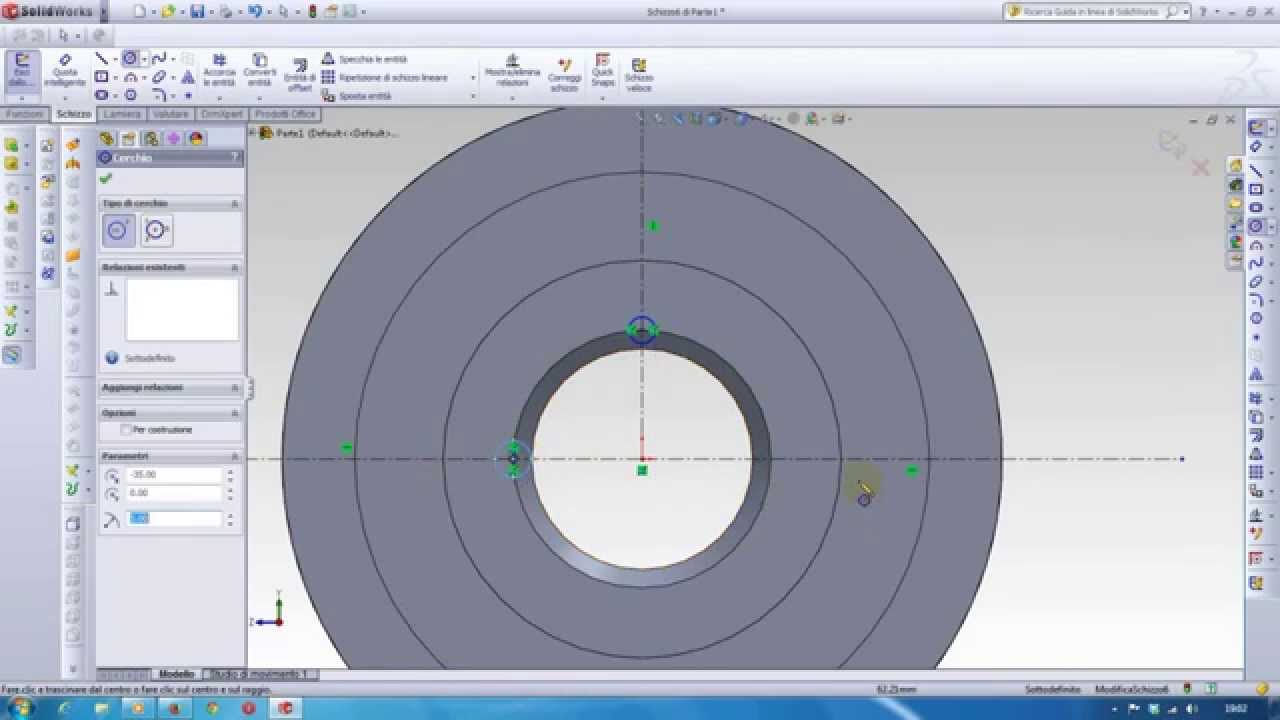1280x720 pixels.
Task: Open the Lamiera tab
Action: pos(122,114)
